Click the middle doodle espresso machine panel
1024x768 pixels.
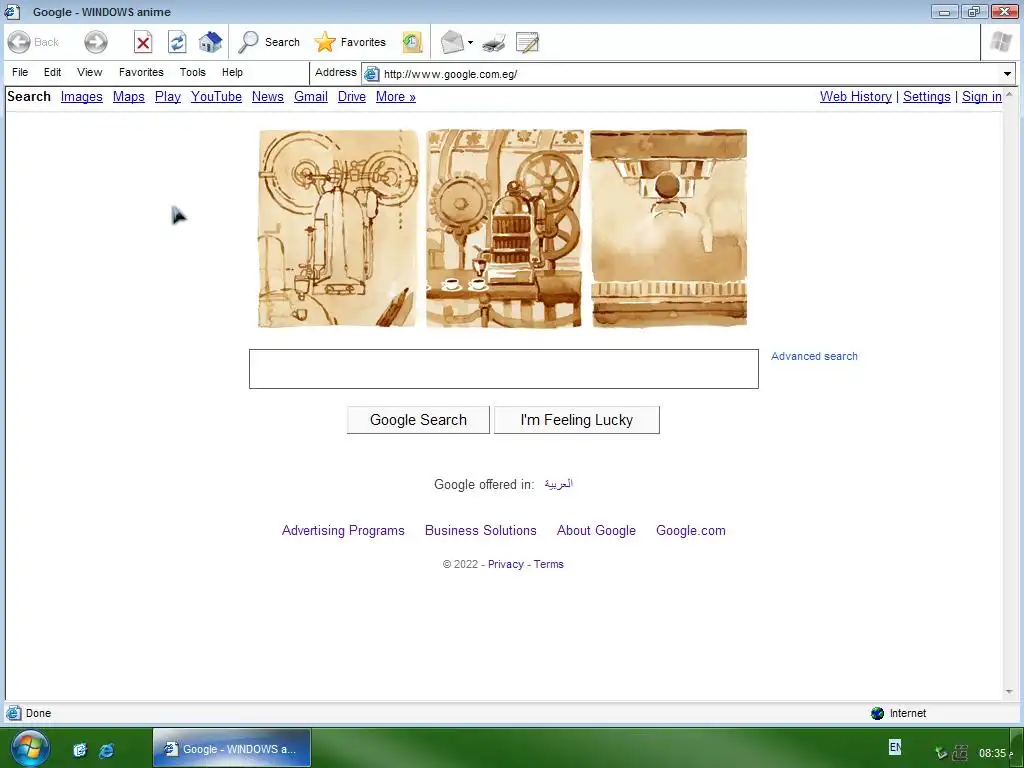(x=504, y=229)
